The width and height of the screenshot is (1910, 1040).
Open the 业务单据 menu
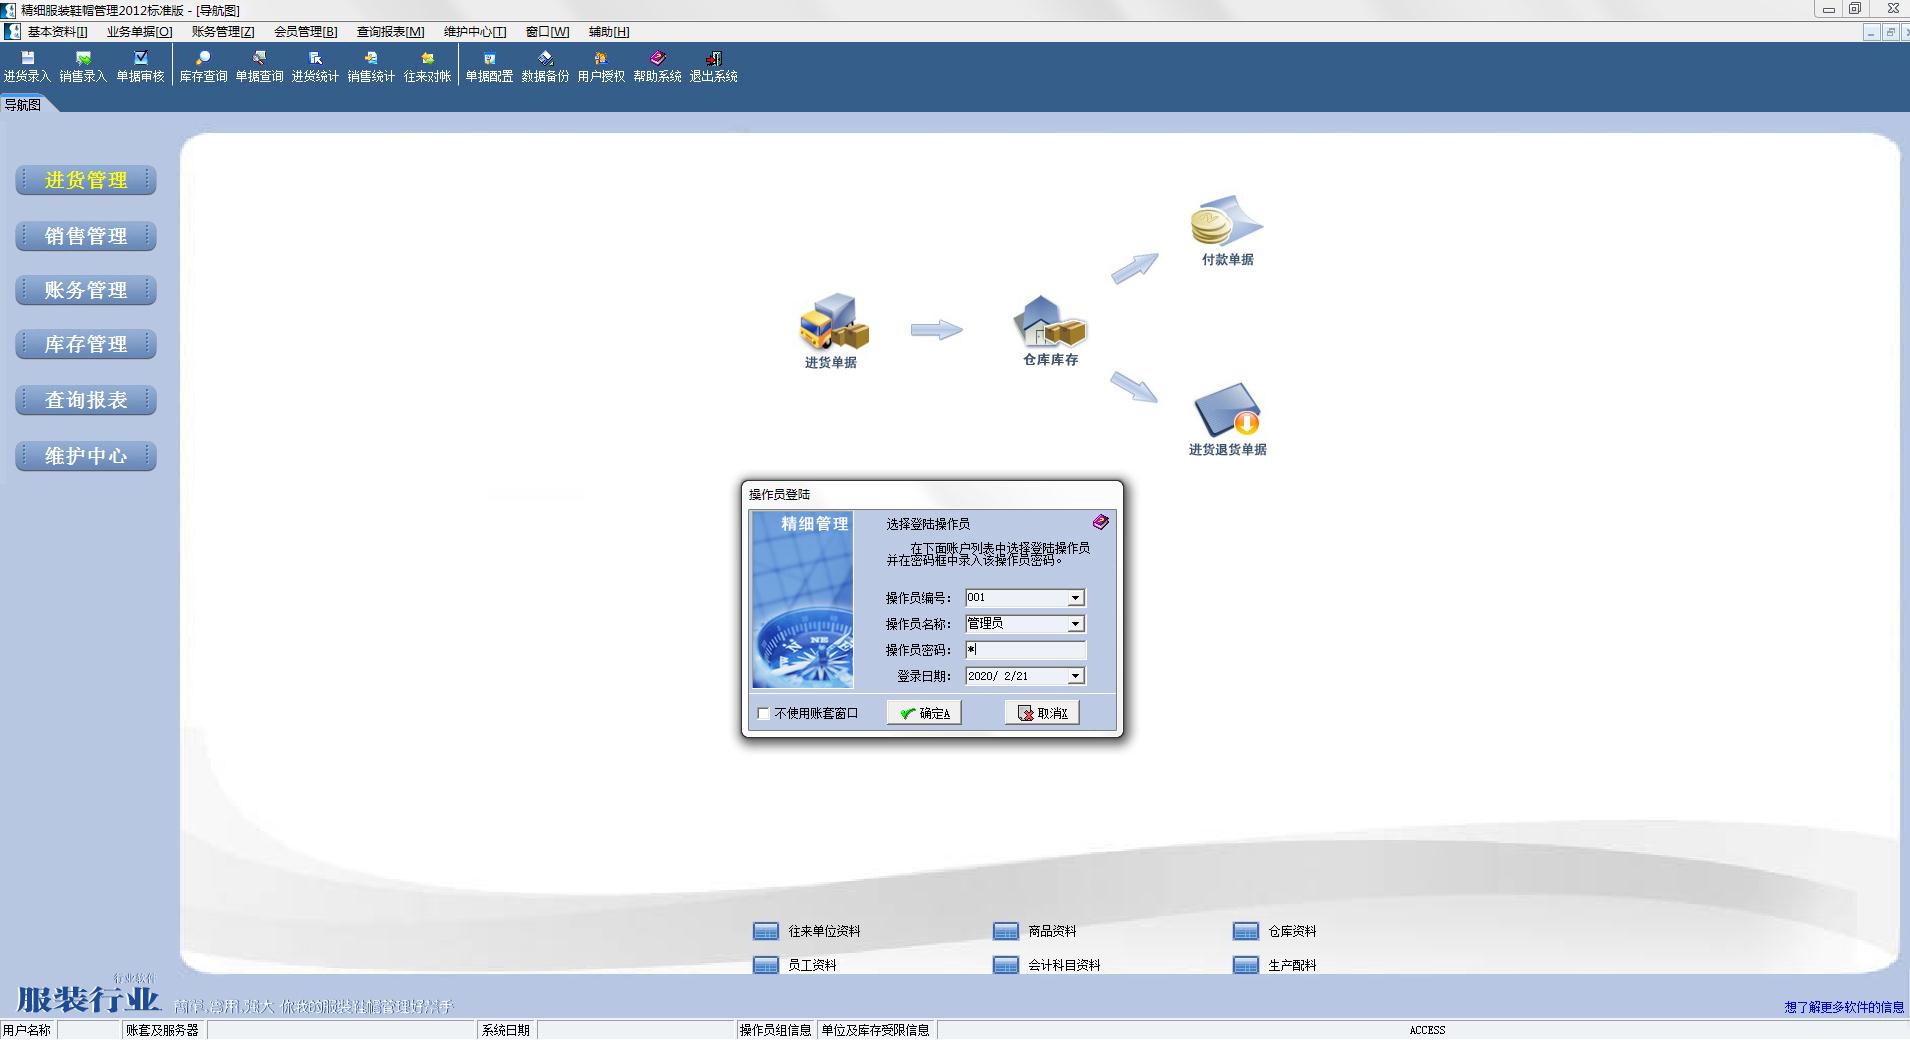pyautogui.click(x=139, y=32)
